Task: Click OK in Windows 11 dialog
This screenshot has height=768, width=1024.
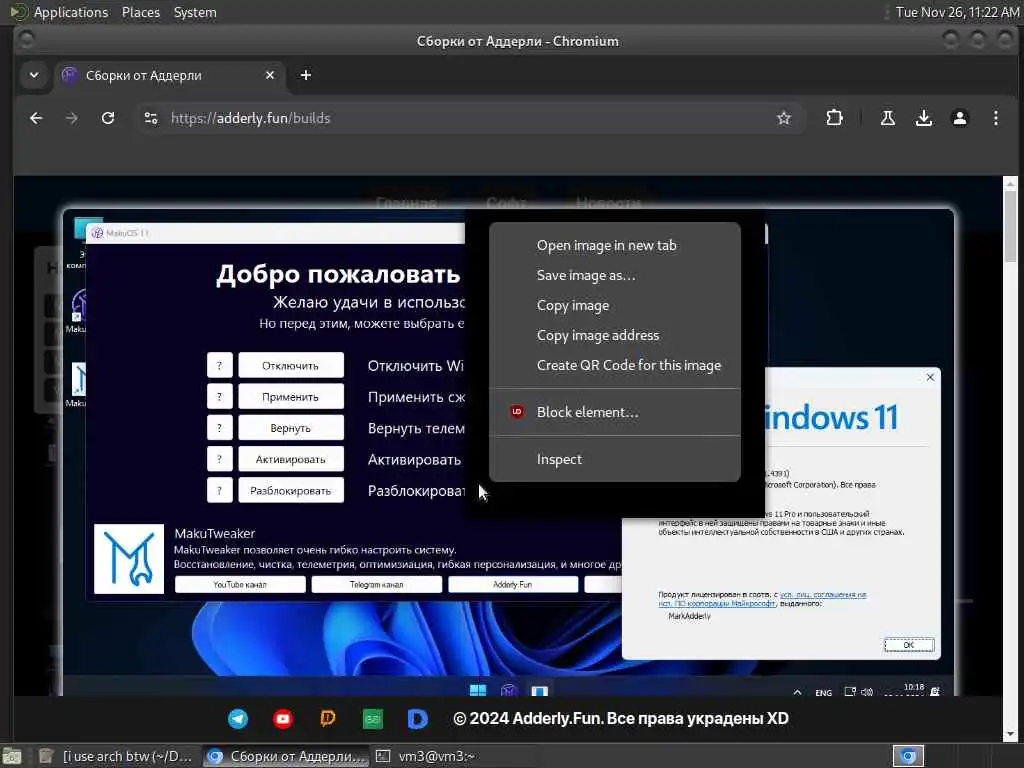Action: (908, 645)
